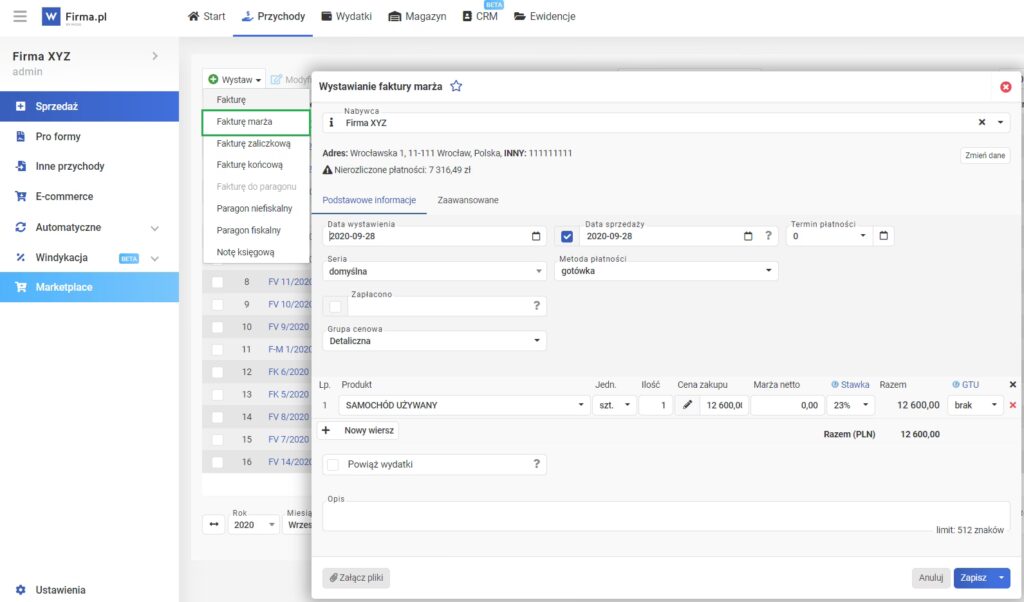Image resolution: width=1024 pixels, height=602 pixels.
Task: Clear the Nabywca field selection
Action: point(982,122)
